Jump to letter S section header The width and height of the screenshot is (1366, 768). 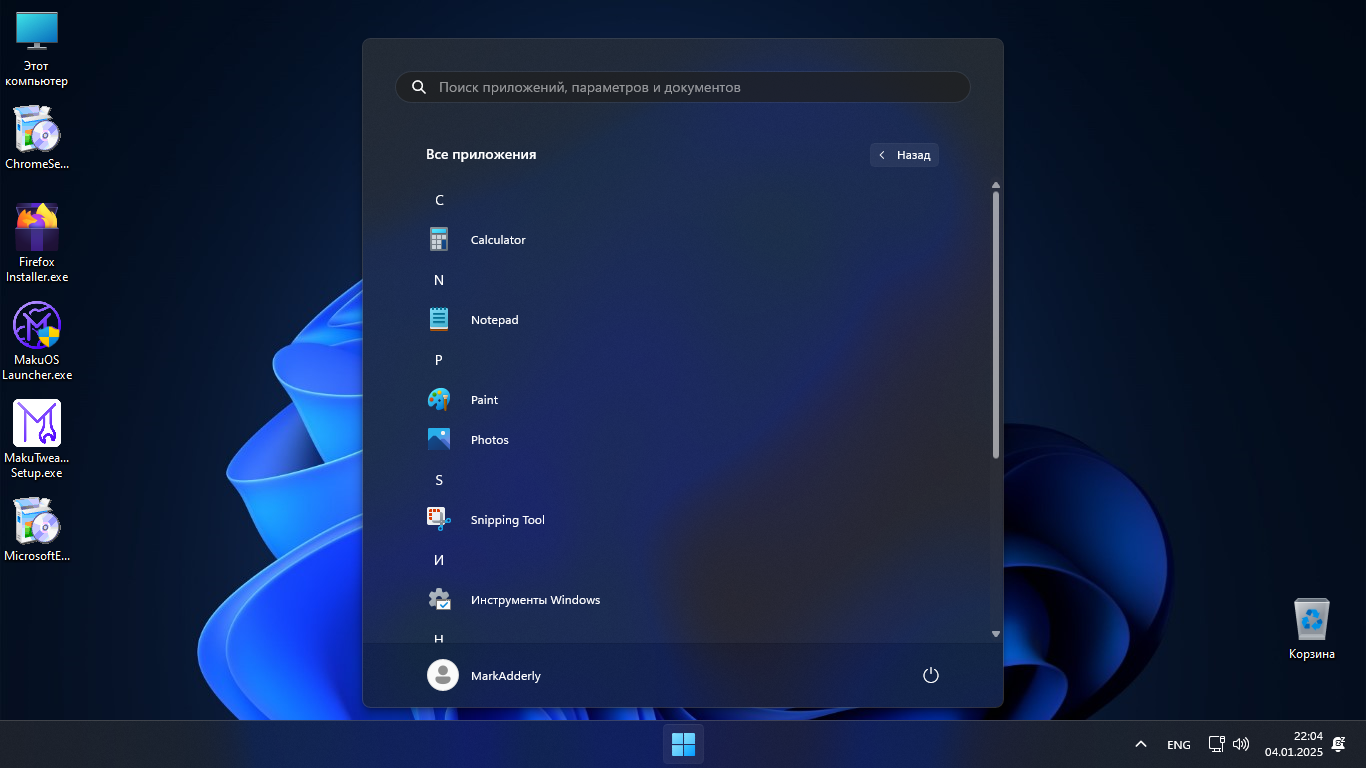(x=439, y=480)
